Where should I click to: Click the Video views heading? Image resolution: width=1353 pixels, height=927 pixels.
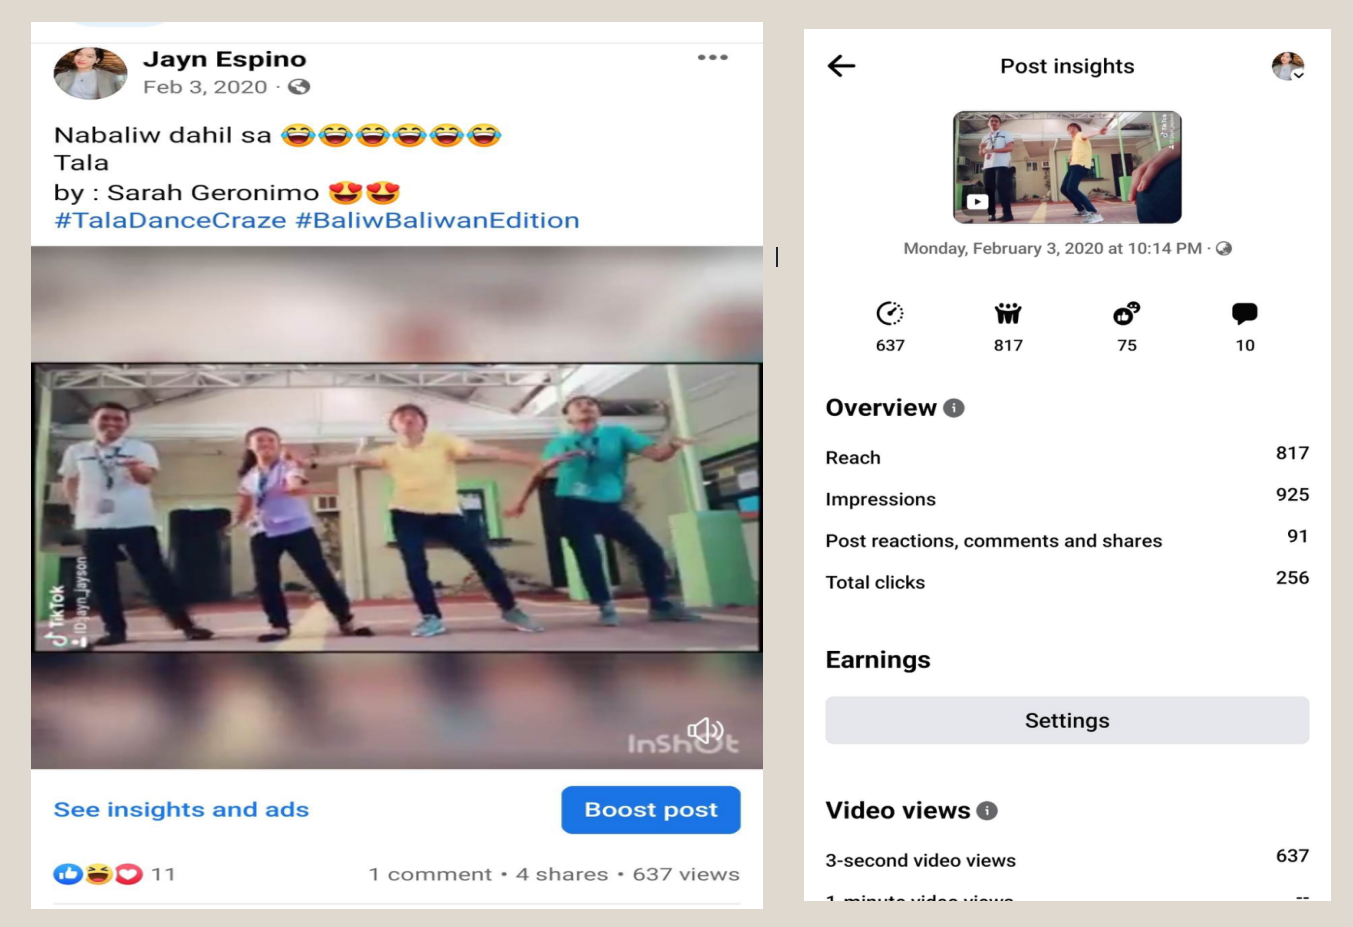point(898,810)
